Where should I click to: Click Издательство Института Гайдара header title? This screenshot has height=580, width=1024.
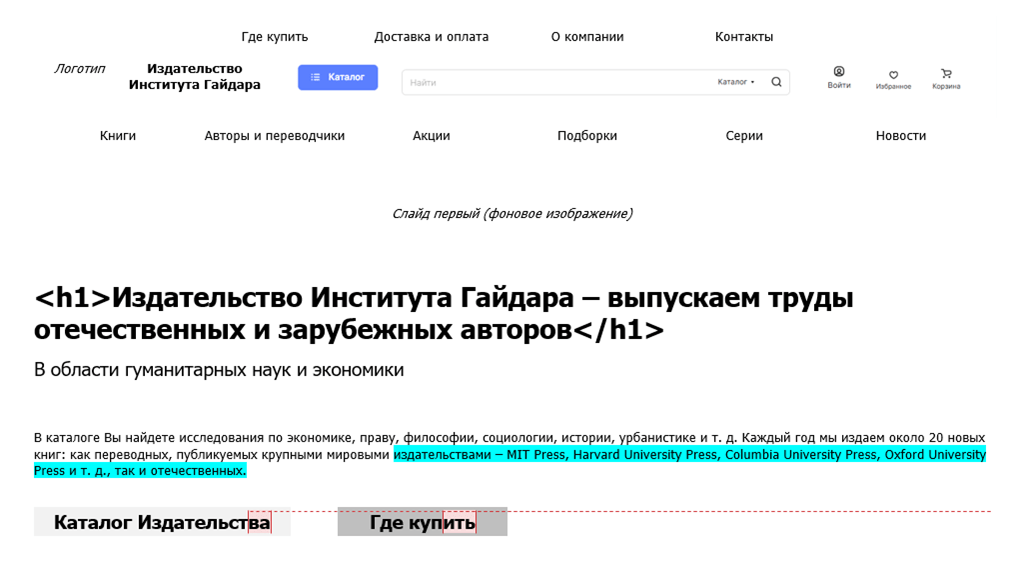point(195,76)
